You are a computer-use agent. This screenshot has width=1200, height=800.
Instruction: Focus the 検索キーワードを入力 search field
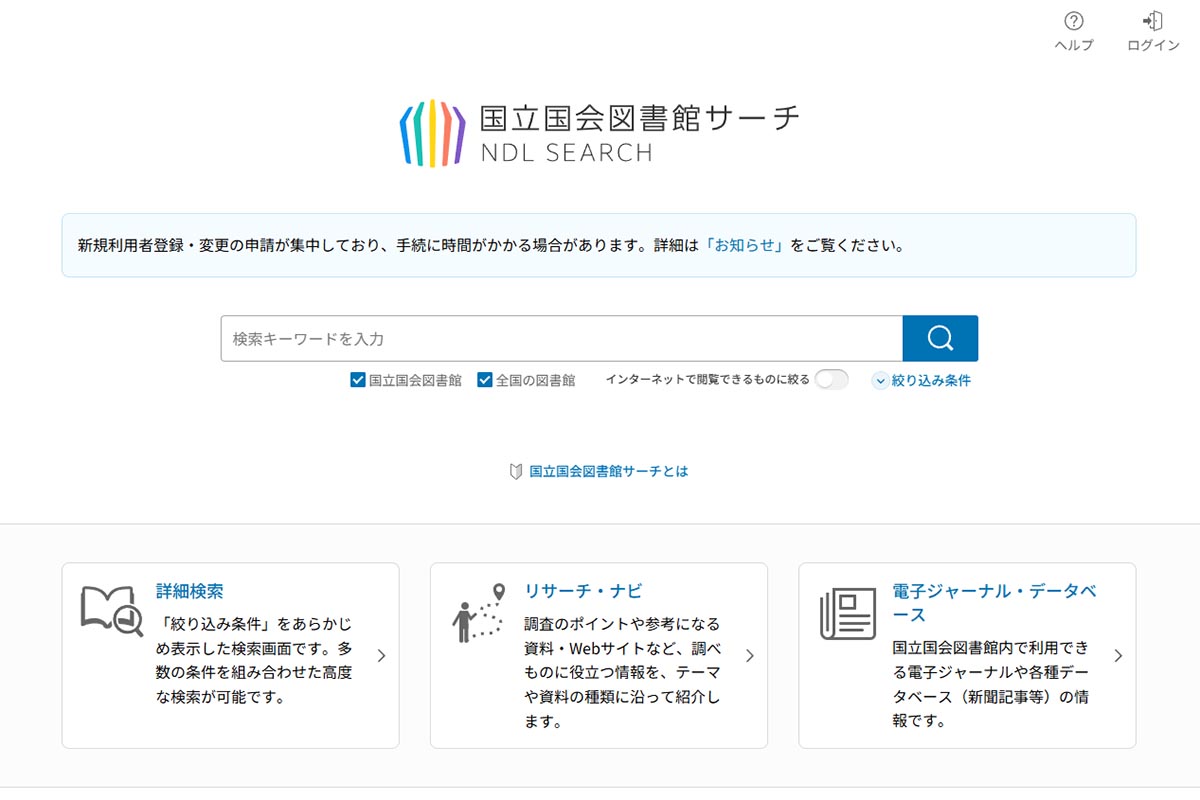(562, 338)
